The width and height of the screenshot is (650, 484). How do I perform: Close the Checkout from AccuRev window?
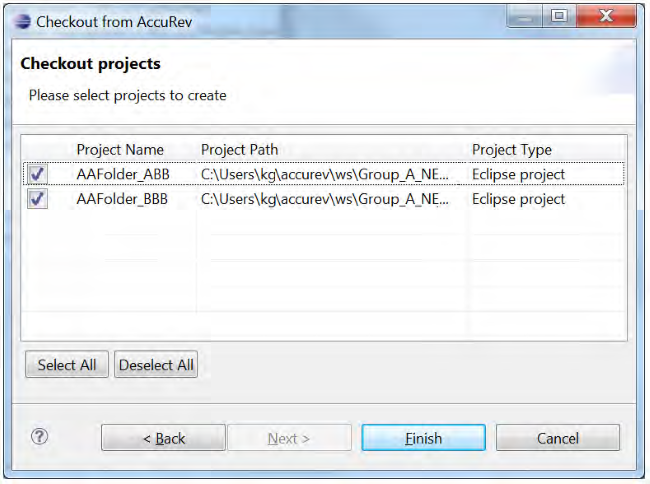pos(606,17)
